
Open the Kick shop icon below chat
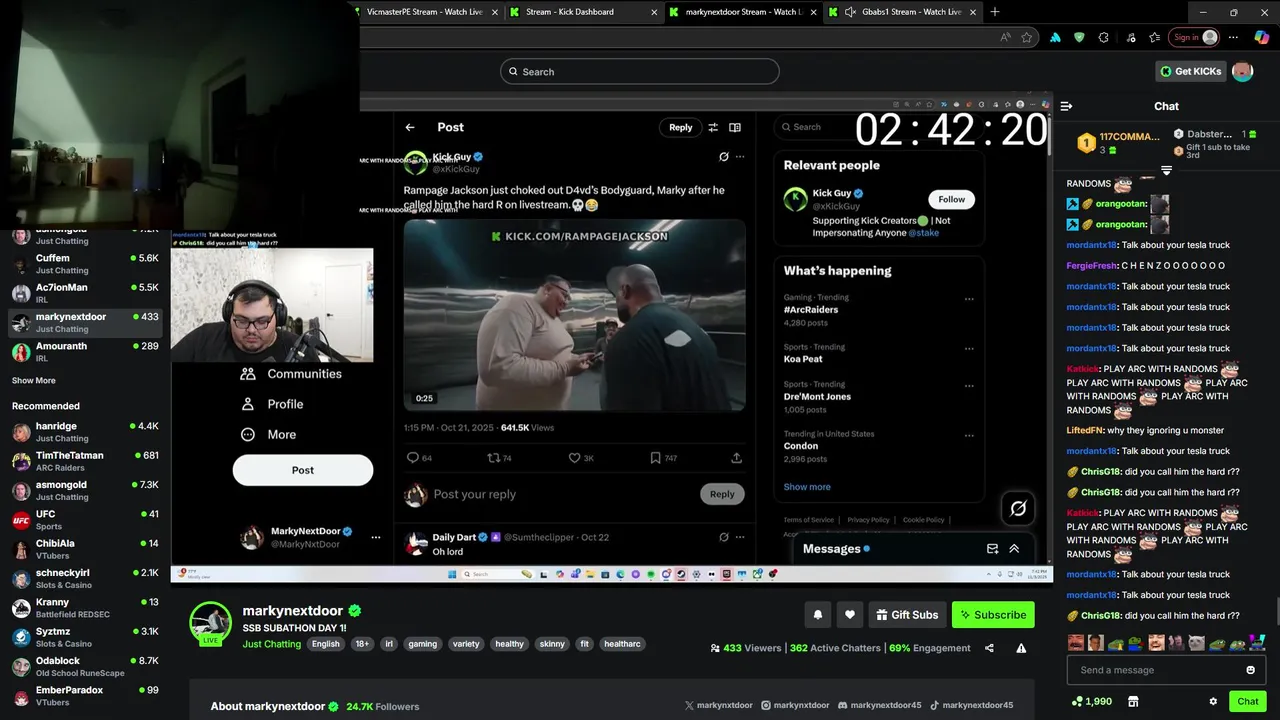[1133, 701]
